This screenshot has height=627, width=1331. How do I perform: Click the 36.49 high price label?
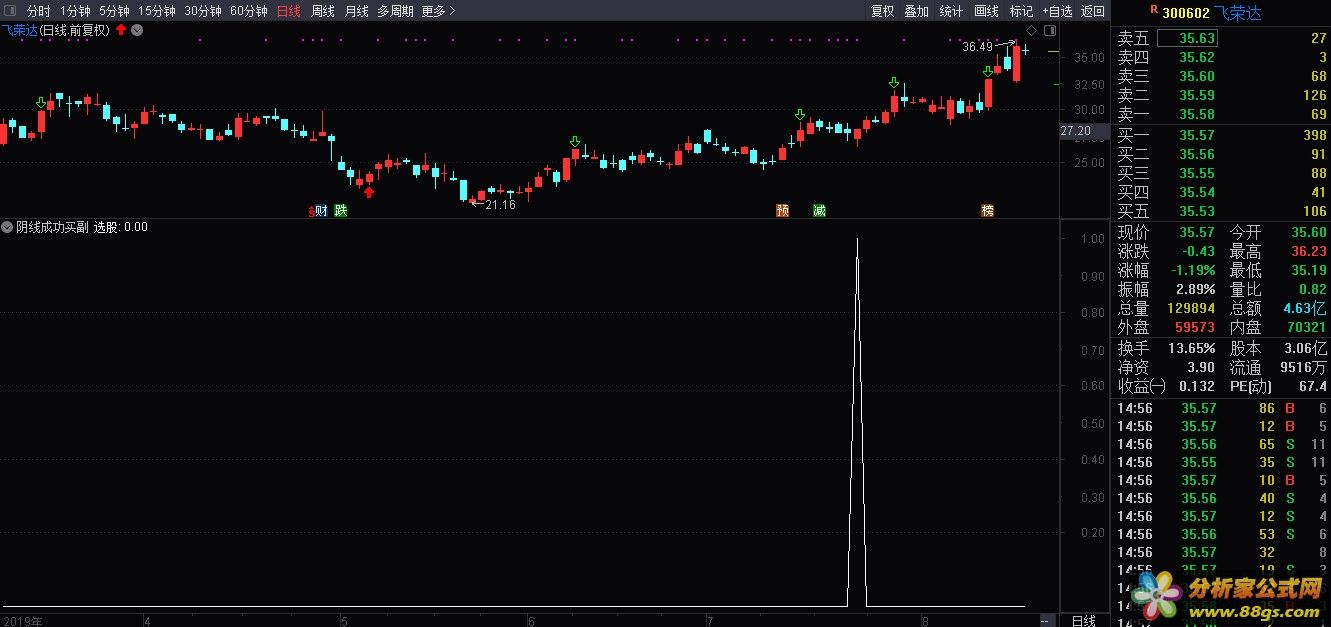[x=977, y=46]
